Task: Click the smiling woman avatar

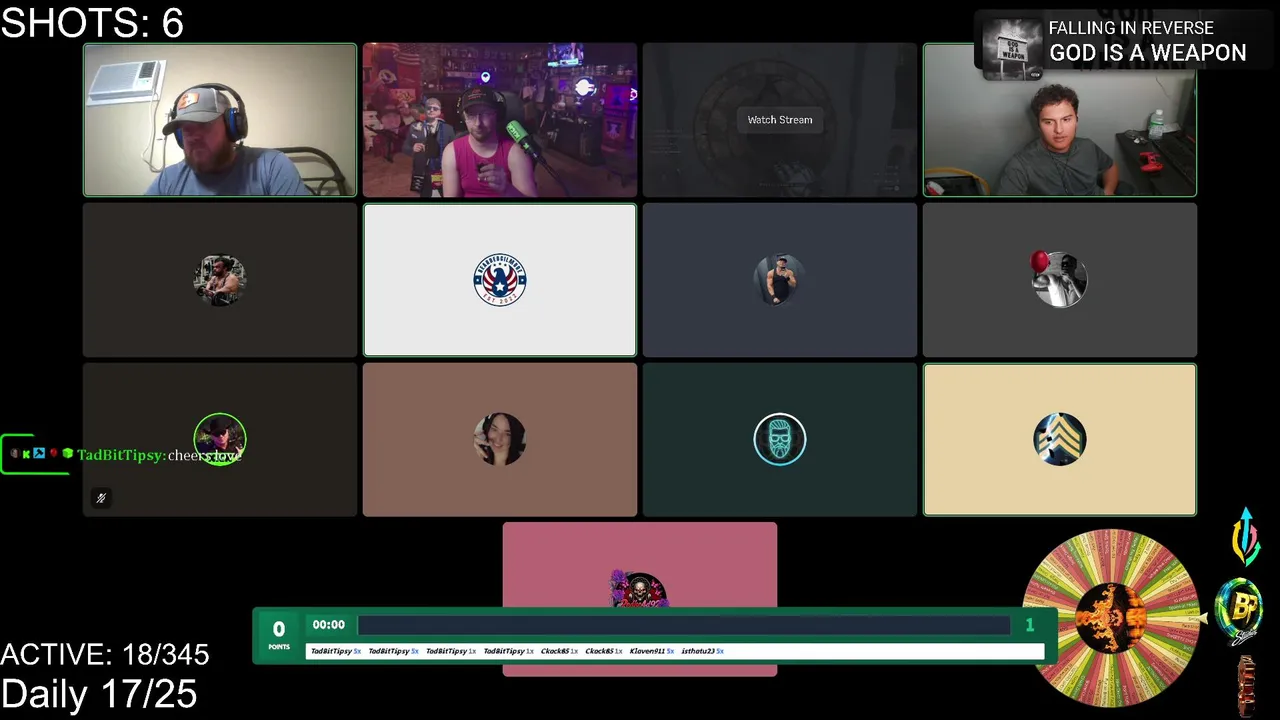Action: tap(500, 440)
